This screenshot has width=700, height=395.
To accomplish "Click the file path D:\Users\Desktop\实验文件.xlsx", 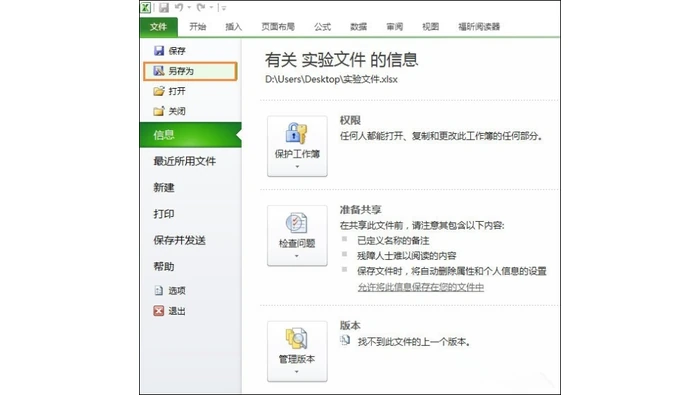I will coord(331,79).
